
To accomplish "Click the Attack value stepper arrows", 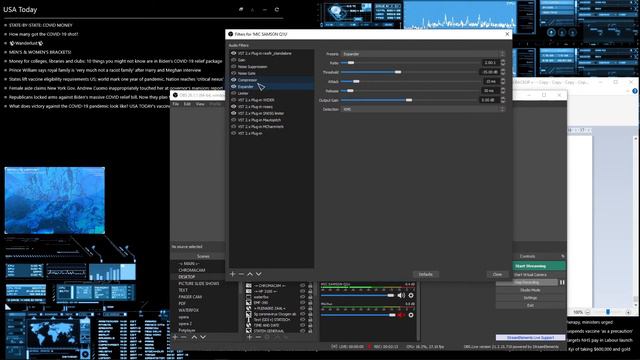I will 502,82.
